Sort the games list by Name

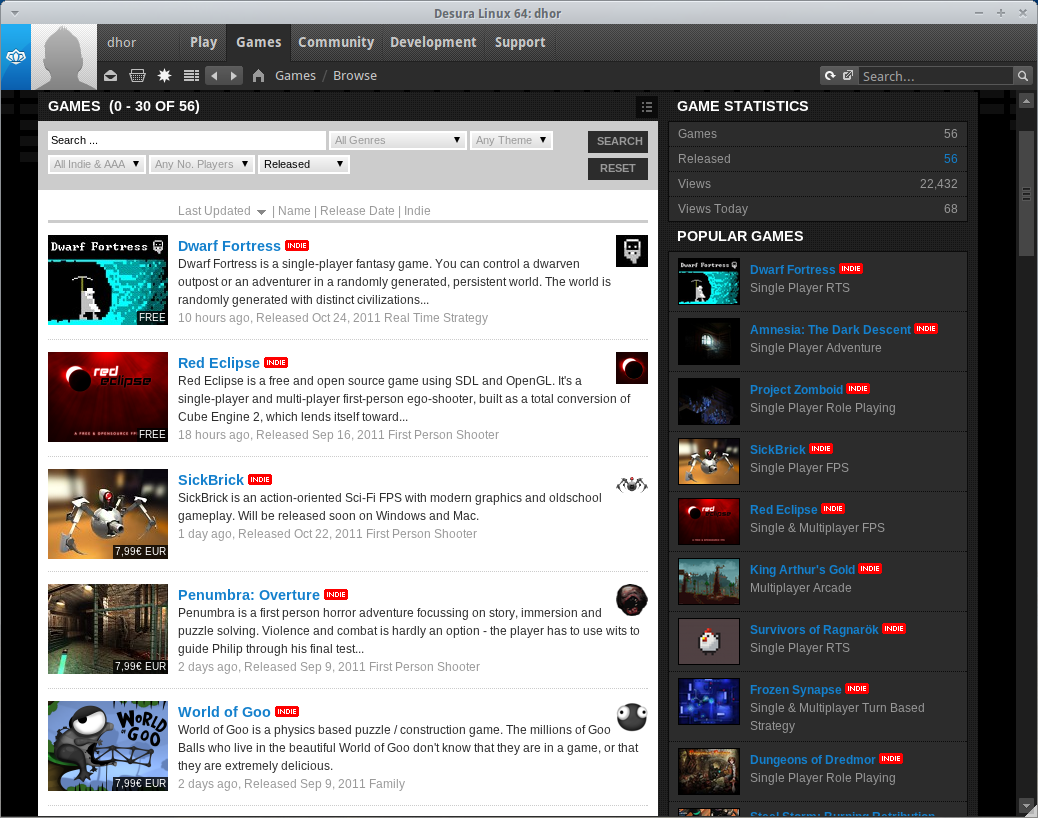pyautogui.click(x=295, y=211)
